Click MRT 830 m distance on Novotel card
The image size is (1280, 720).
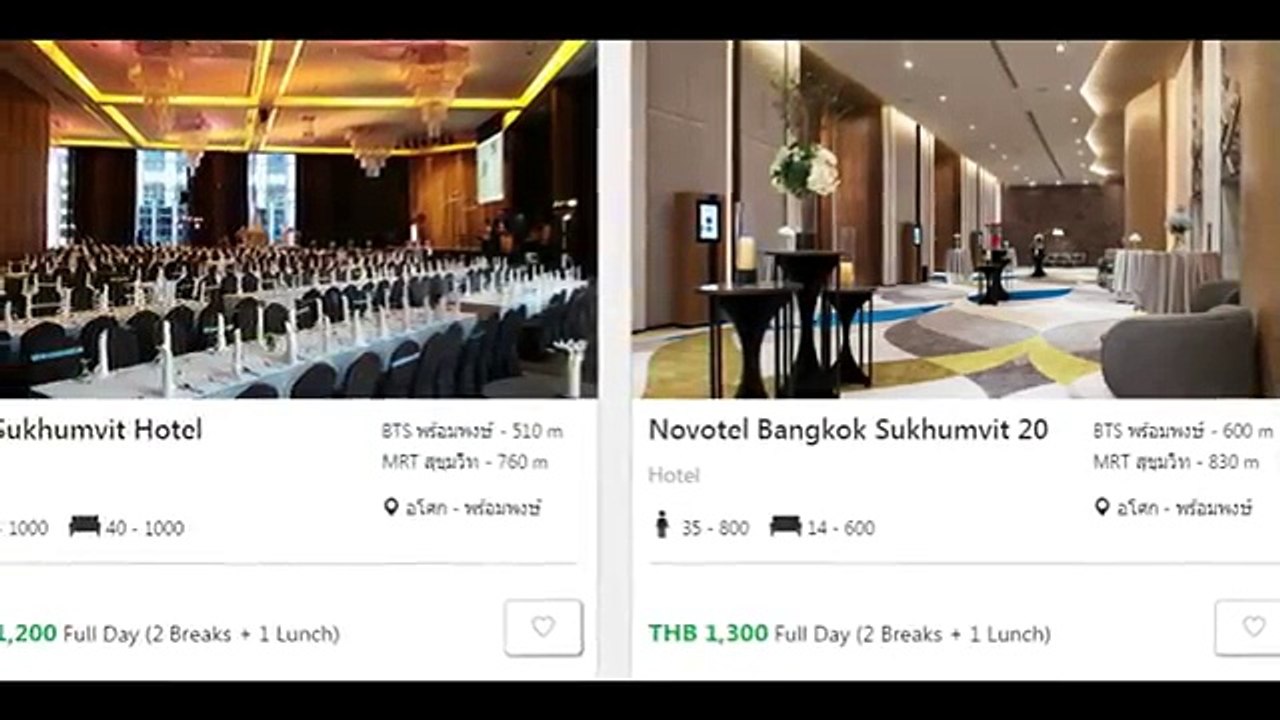coord(1176,462)
